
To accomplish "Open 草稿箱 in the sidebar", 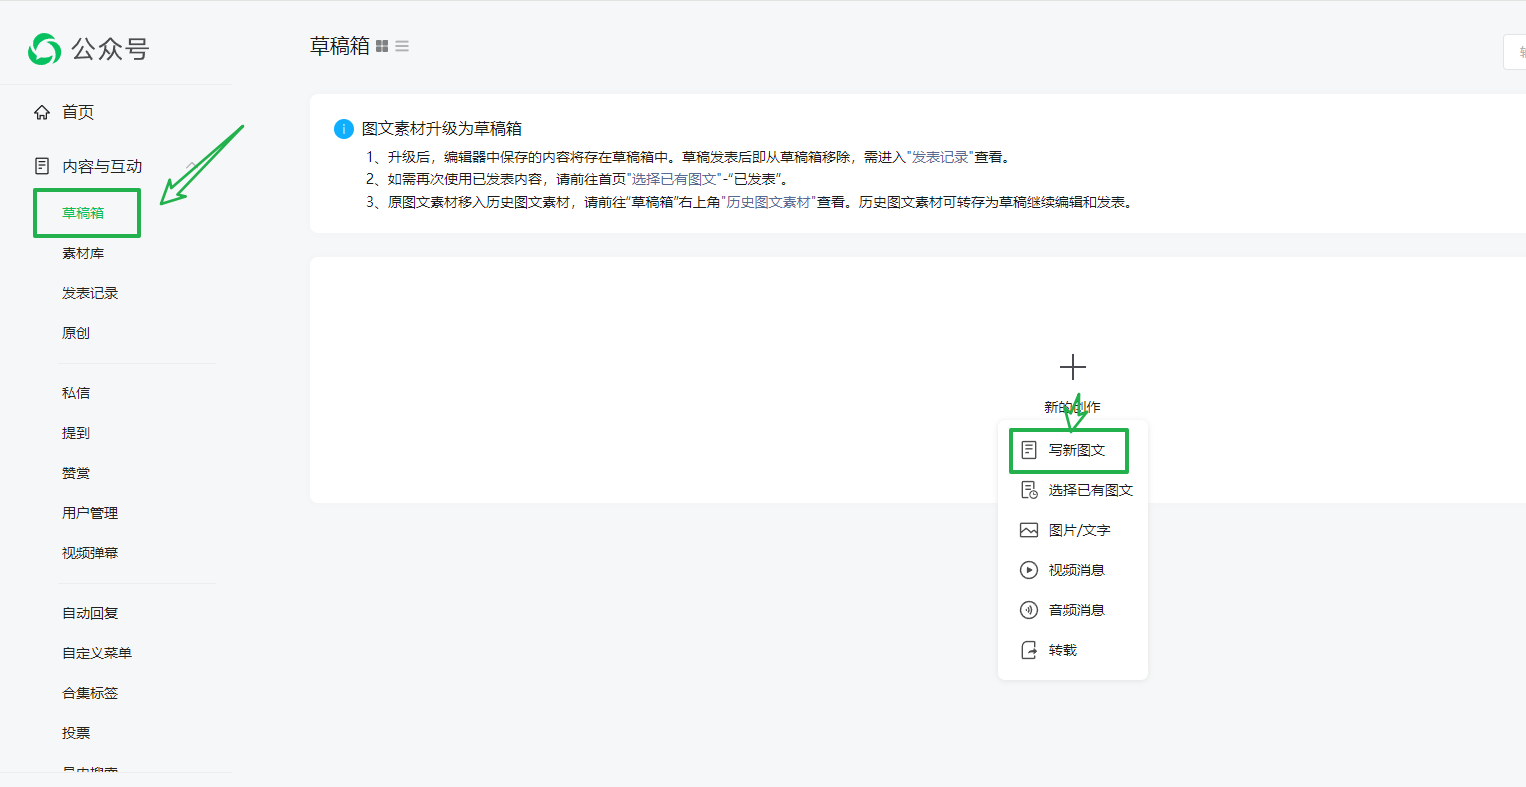I will [83, 213].
